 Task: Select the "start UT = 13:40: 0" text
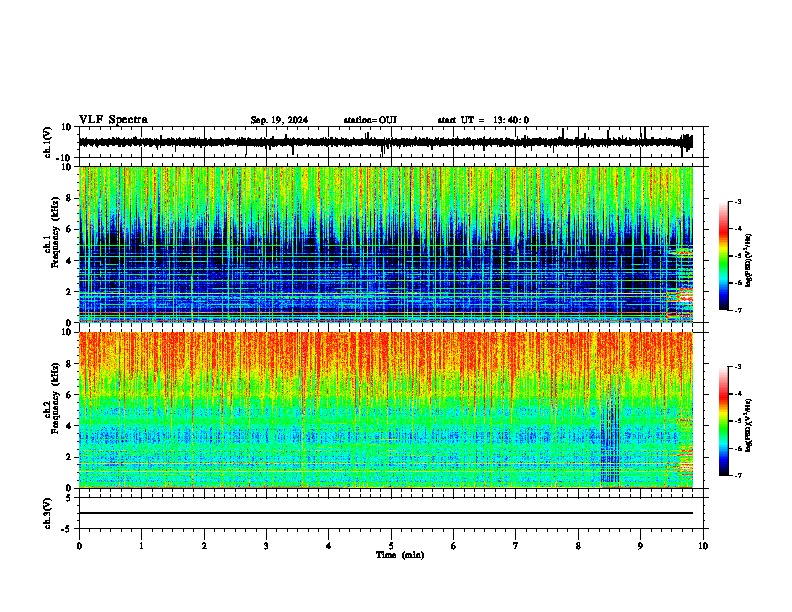click(483, 120)
